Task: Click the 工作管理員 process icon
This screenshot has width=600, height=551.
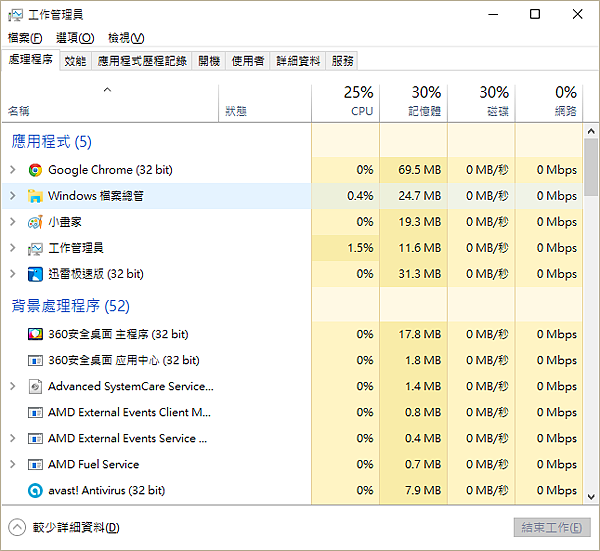Action: coord(35,248)
